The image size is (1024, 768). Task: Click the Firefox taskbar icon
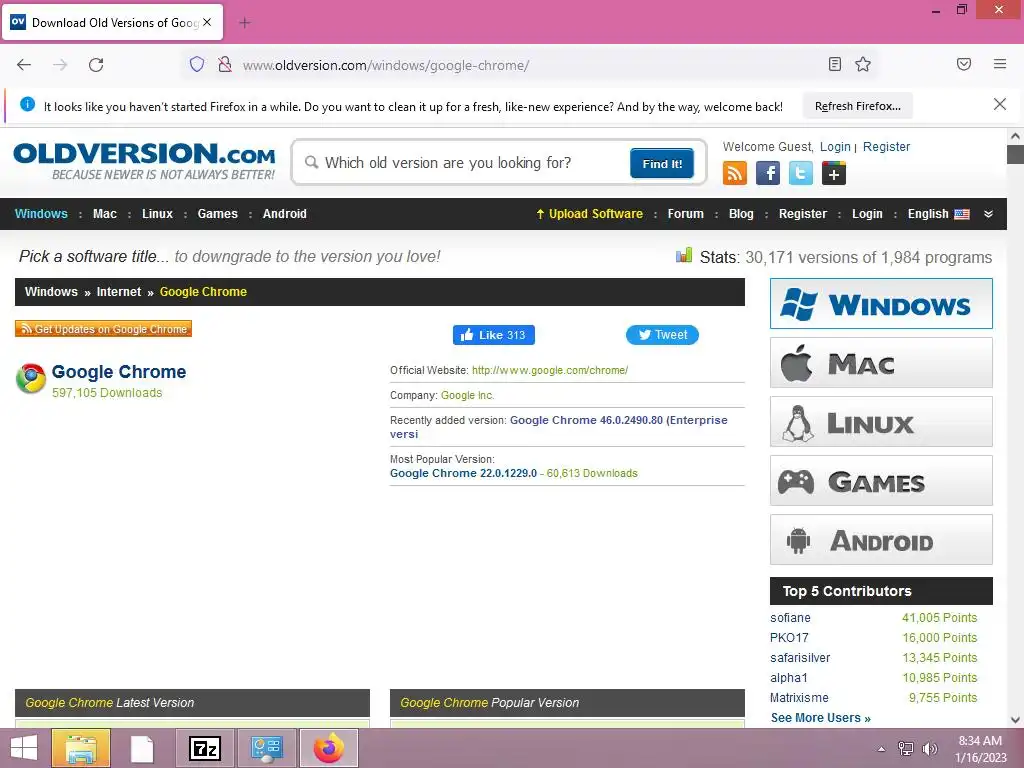pyautogui.click(x=328, y=748)
